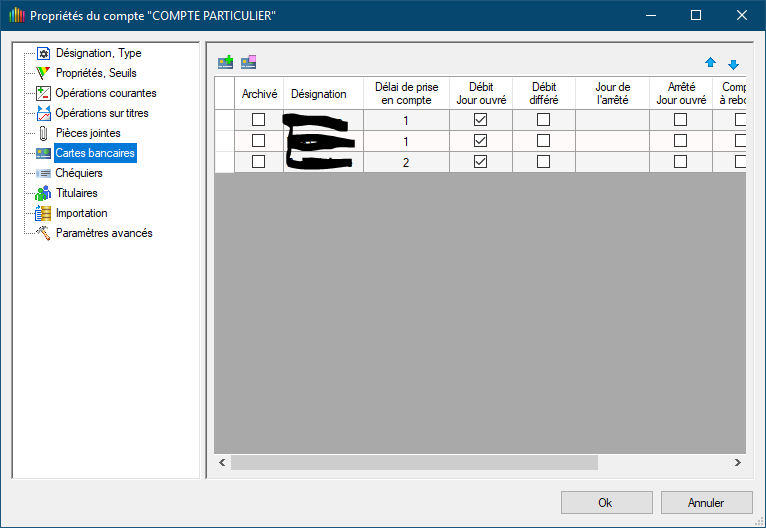Click the Opérations sur titres chart icon

[43, 113]
